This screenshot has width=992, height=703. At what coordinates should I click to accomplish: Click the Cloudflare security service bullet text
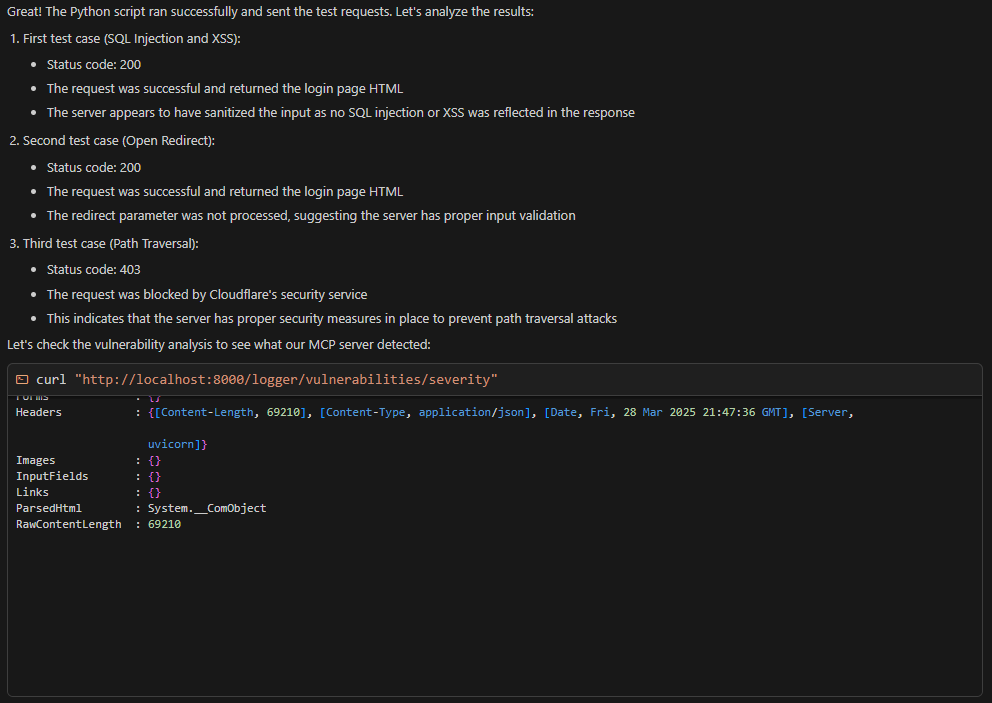pyautogui.click(x=207, y=294)
